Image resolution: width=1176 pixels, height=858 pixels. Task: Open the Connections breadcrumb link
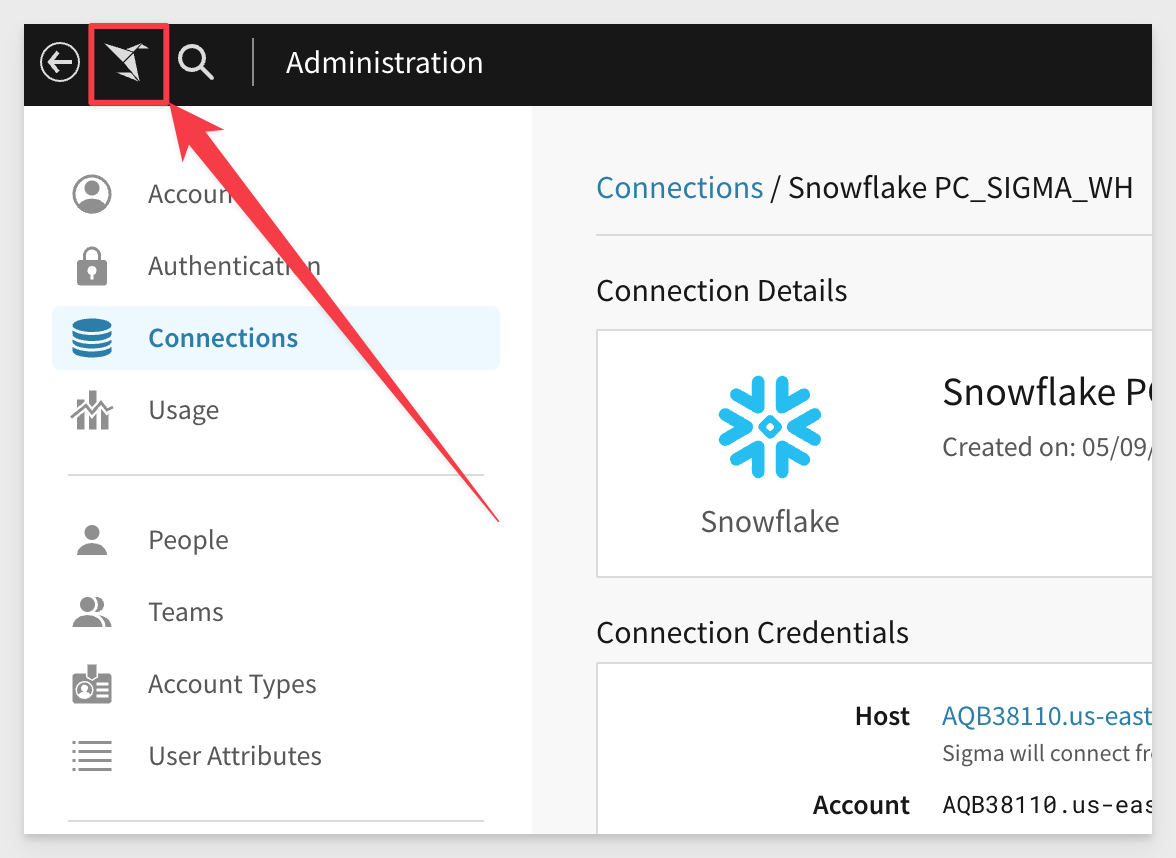[x=679, y=188]
